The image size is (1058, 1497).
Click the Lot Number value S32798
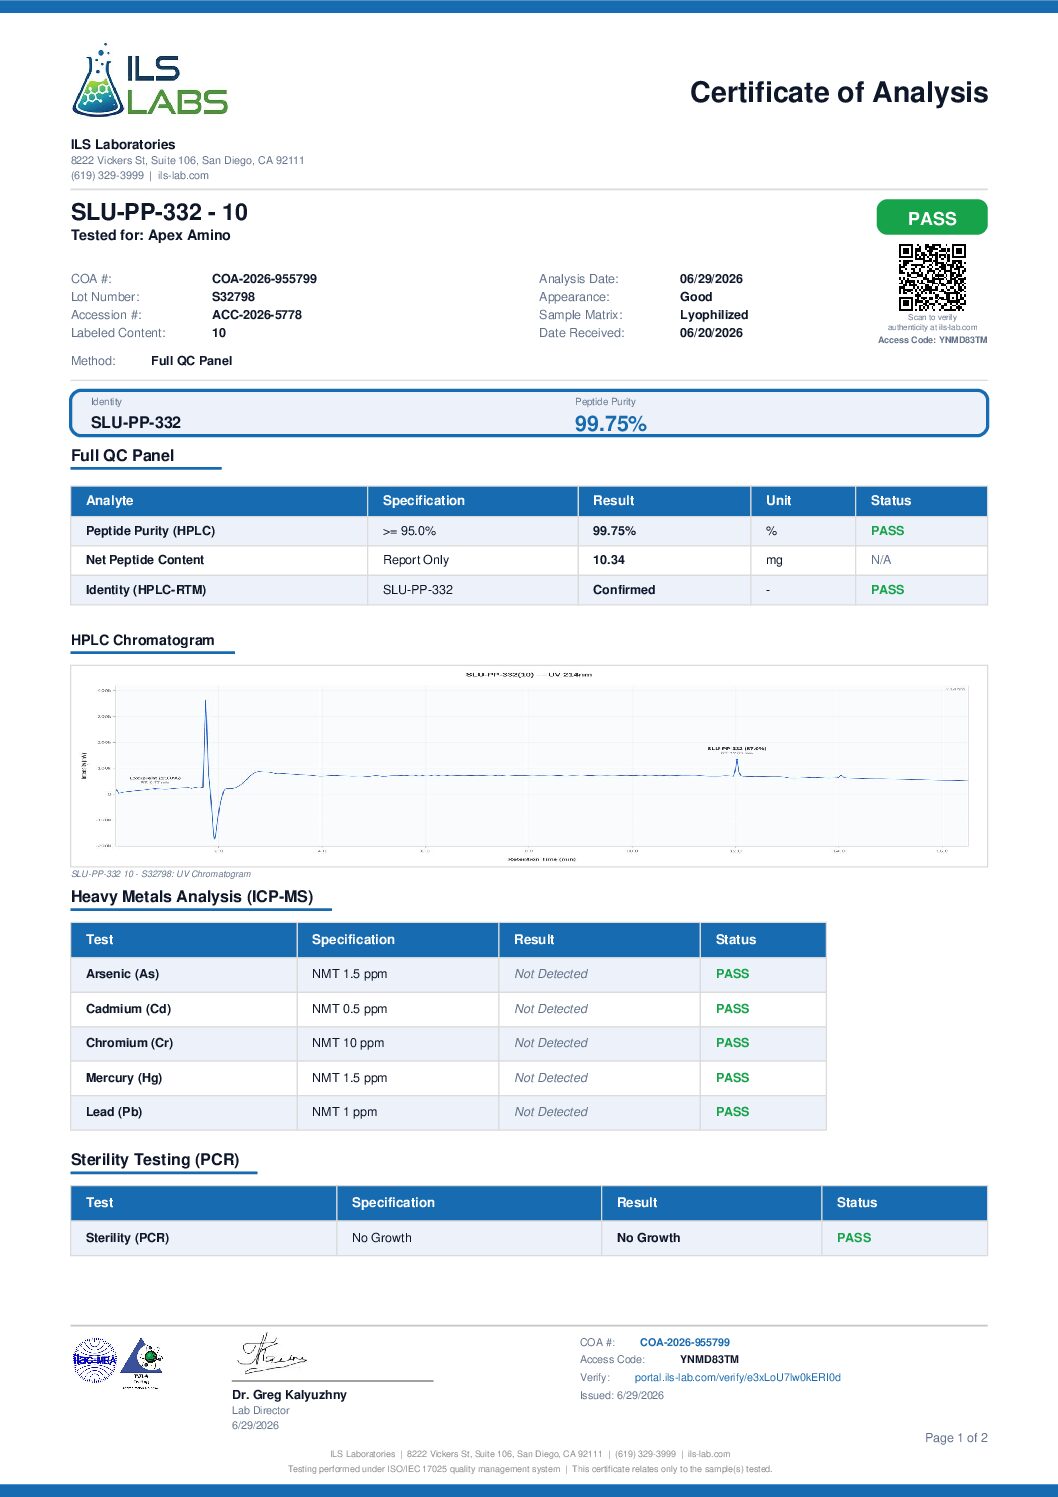233,297
